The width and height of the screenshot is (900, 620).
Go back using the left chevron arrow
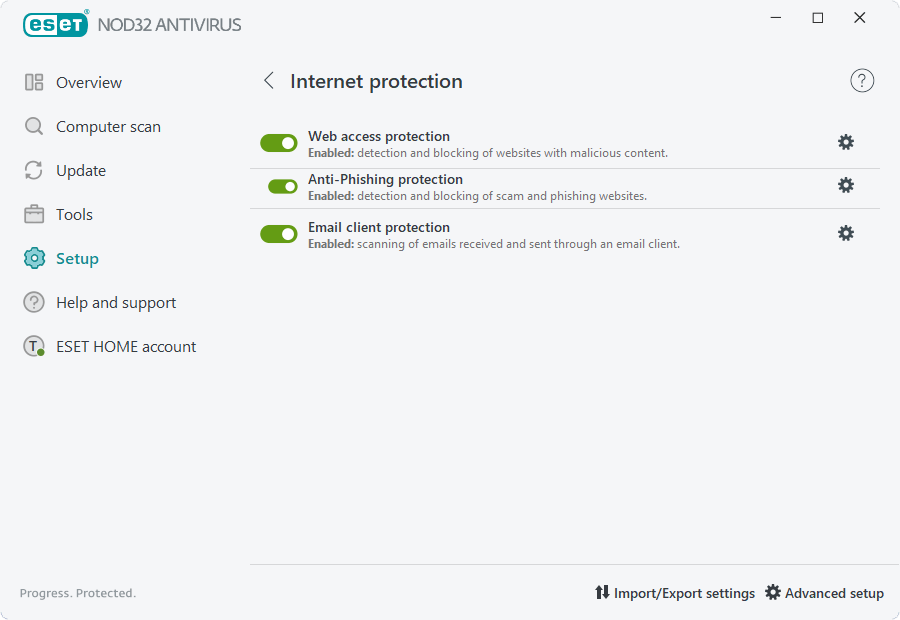pyautogui.click(x=269, y=80)
